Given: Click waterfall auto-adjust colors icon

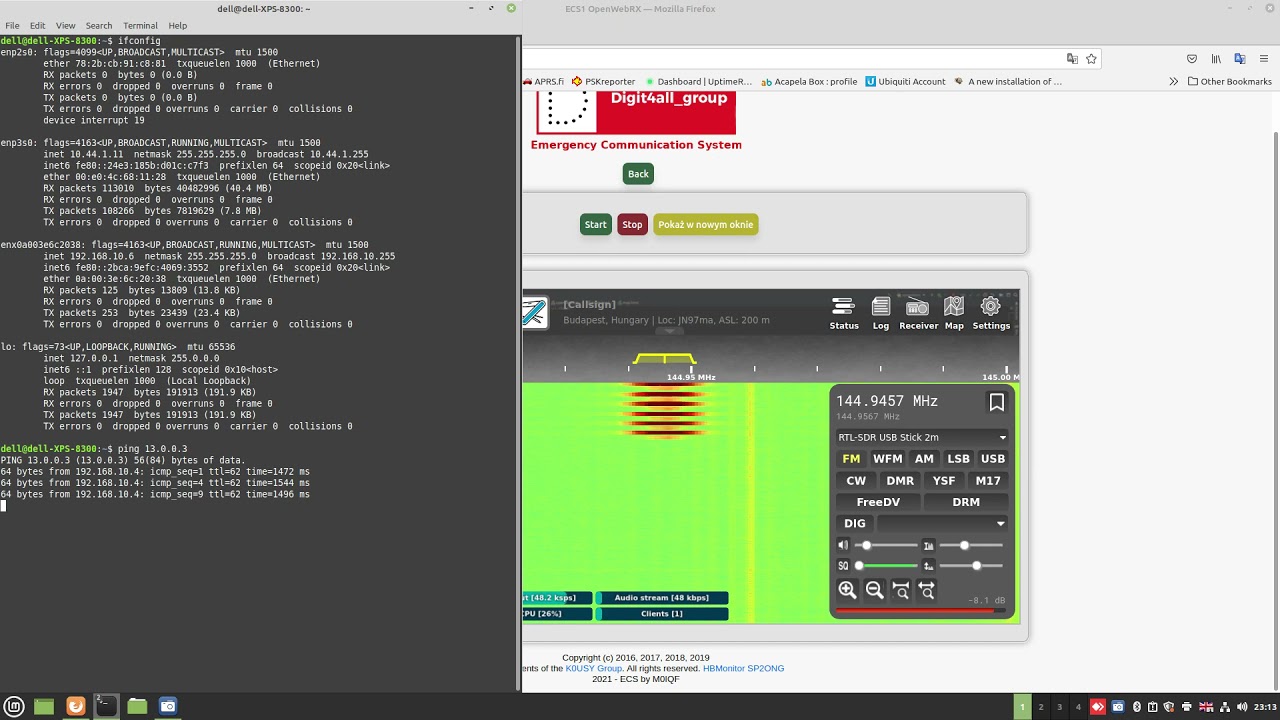Looking at the screenshot, I should coord(929,545).
